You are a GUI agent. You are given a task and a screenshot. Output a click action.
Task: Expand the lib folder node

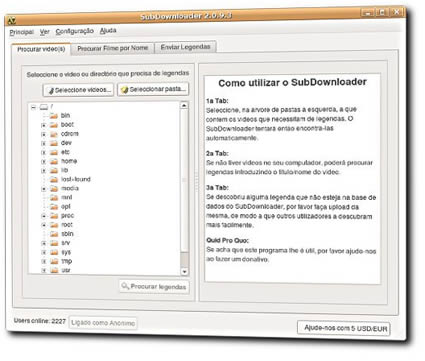point(43,171)
